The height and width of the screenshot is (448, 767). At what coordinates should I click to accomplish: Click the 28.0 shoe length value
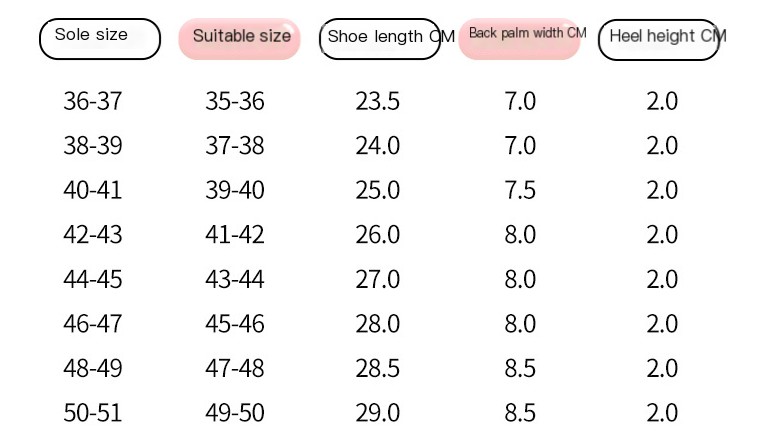point(378,324)
